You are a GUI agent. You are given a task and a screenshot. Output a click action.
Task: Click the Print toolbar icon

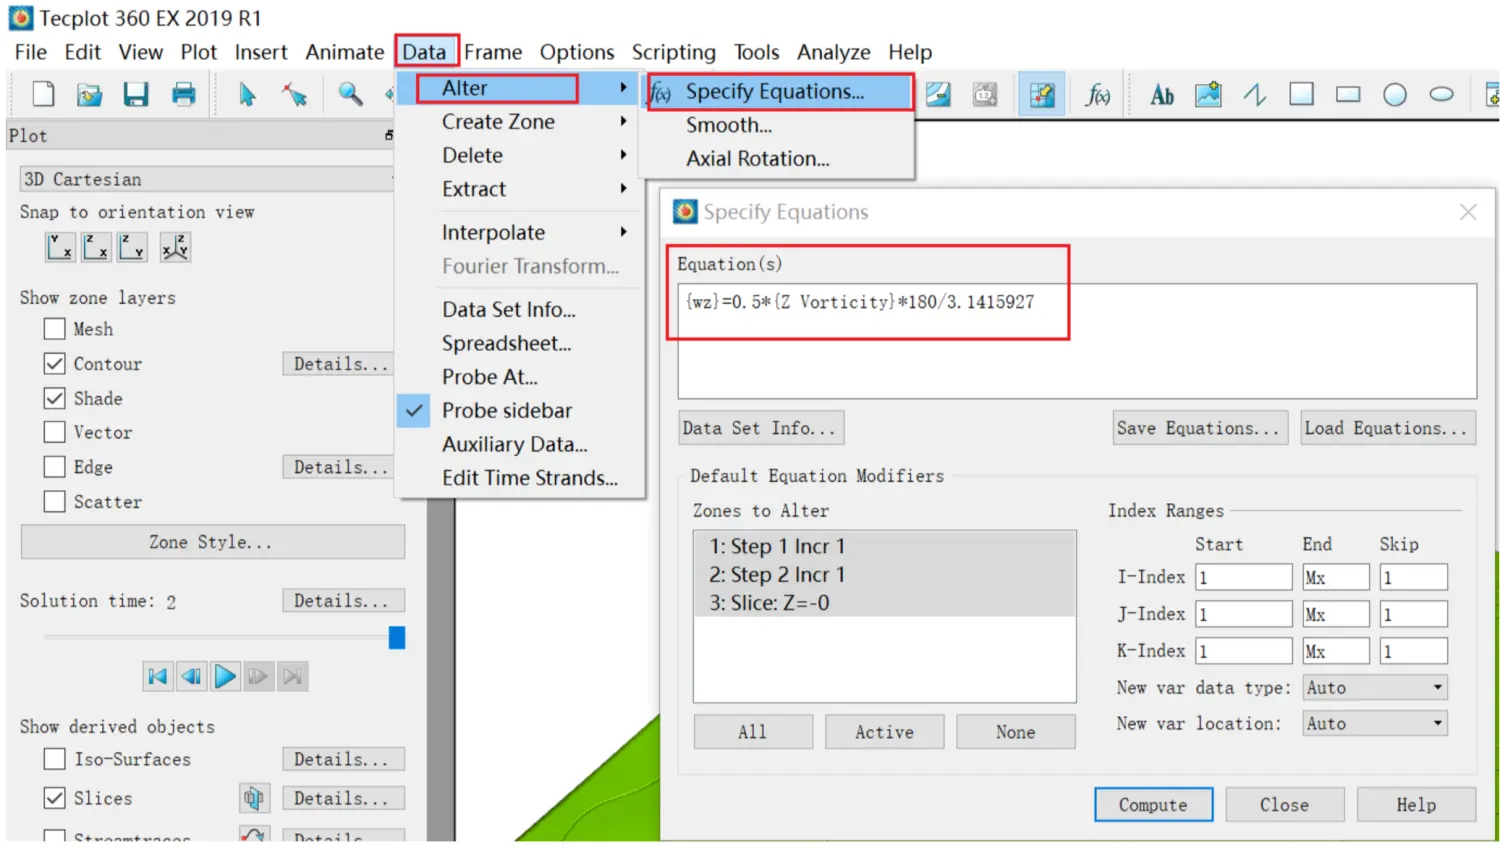tap(184, 95)
